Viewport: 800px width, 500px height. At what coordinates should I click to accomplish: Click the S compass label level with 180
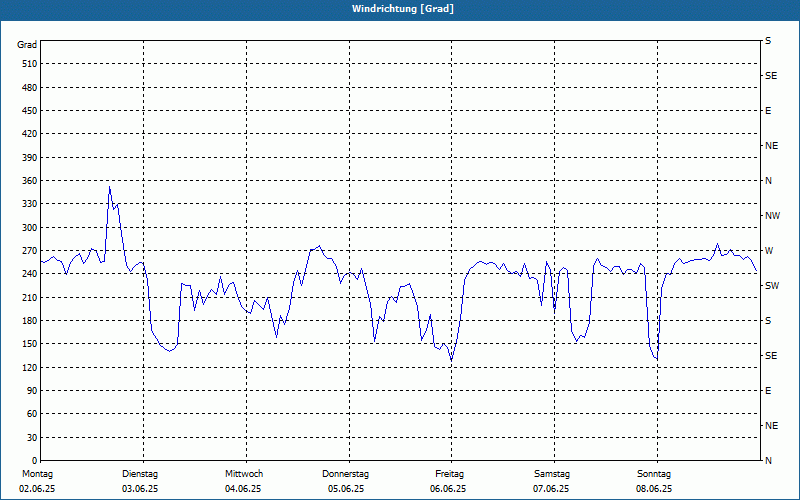pos(768,321)
